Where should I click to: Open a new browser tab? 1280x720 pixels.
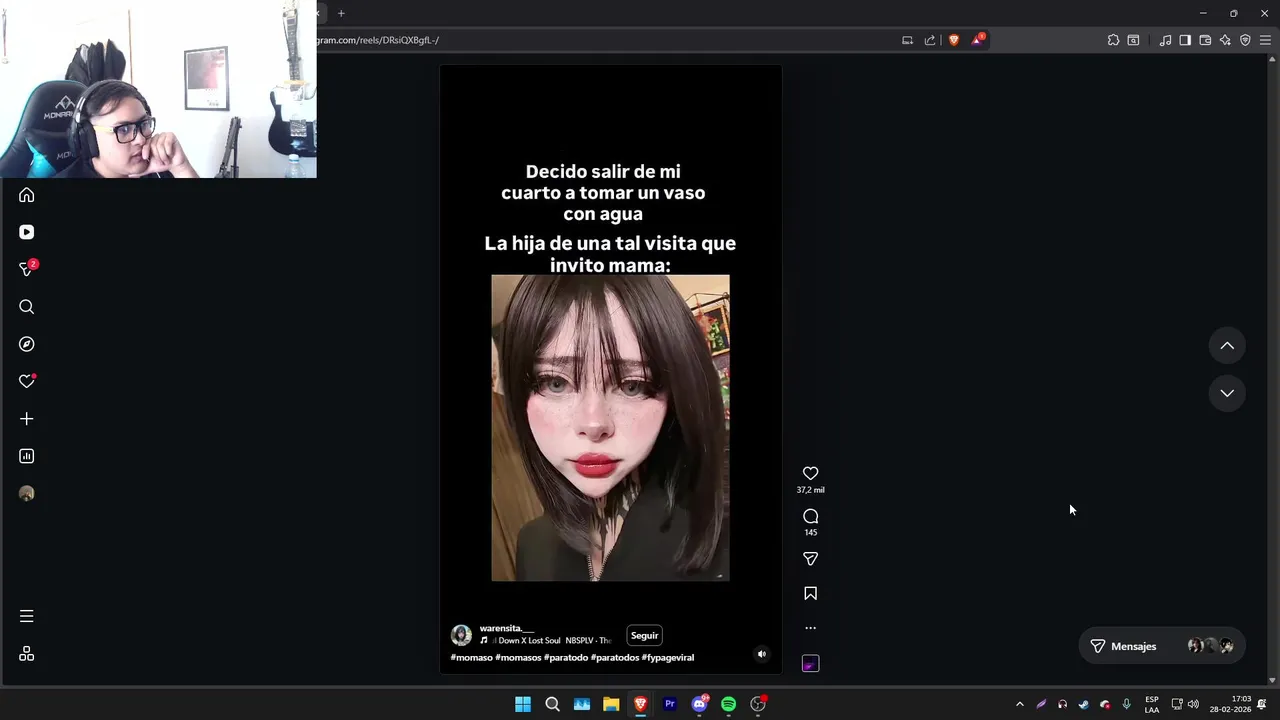pyautogui.click(x=341, y=13)
